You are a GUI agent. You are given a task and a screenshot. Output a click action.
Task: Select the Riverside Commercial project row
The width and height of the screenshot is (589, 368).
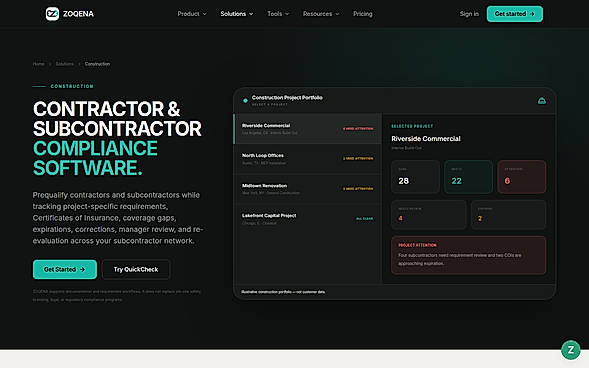point(308,128)
